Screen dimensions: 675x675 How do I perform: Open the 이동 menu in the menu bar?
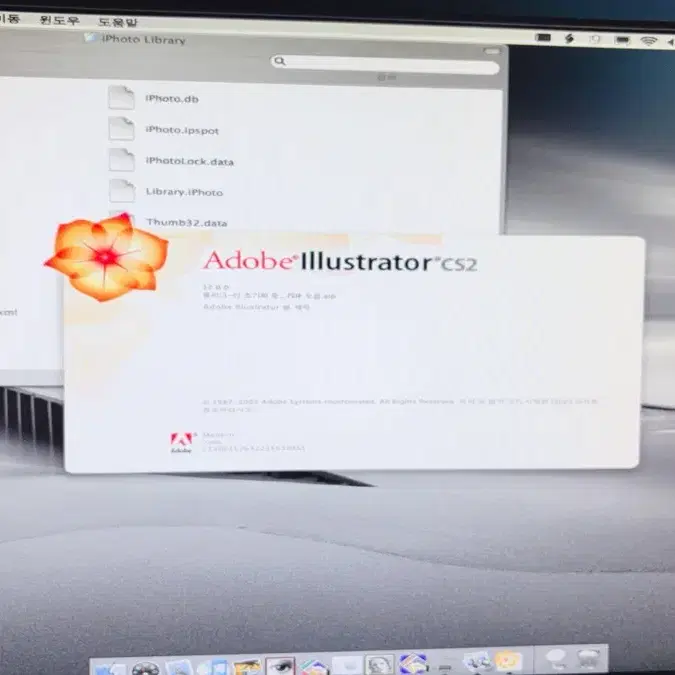[9, 18]
